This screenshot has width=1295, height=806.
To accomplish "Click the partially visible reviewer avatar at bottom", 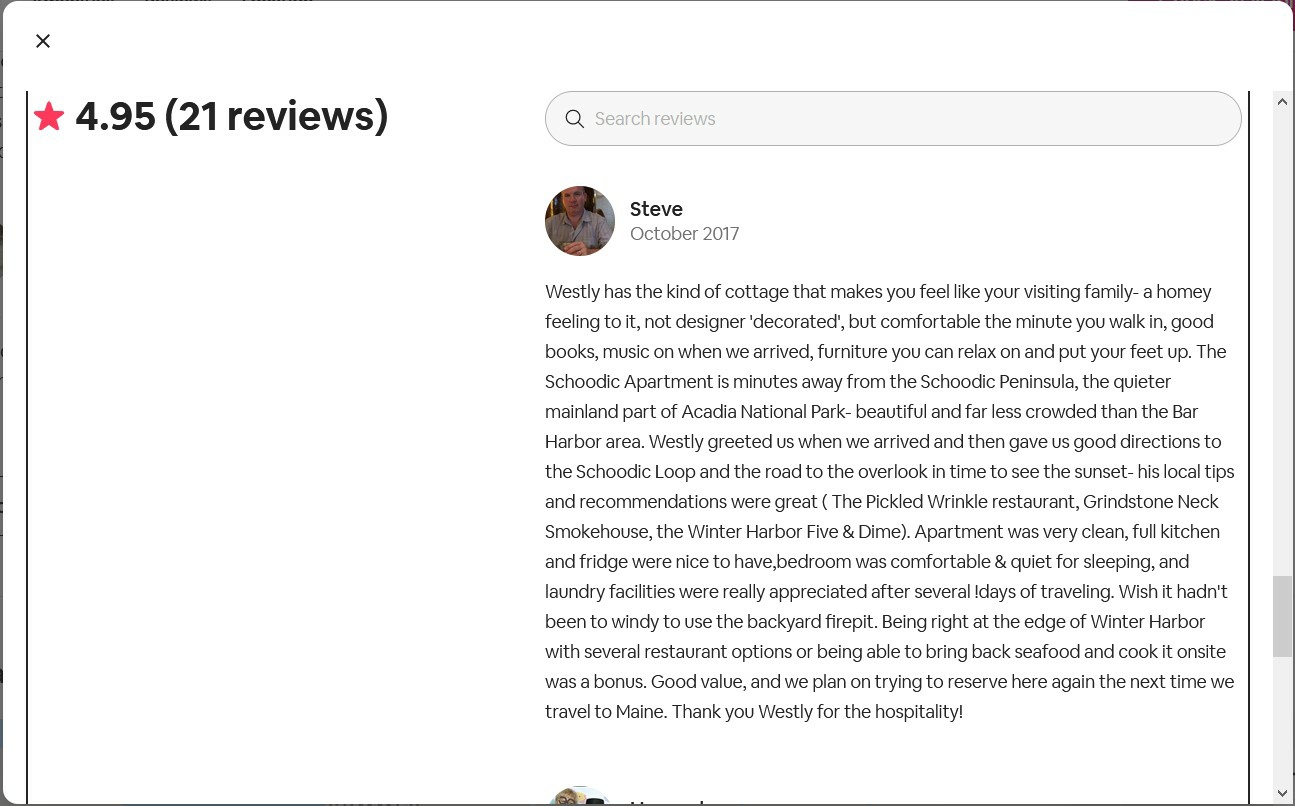I will click(580, 797).
